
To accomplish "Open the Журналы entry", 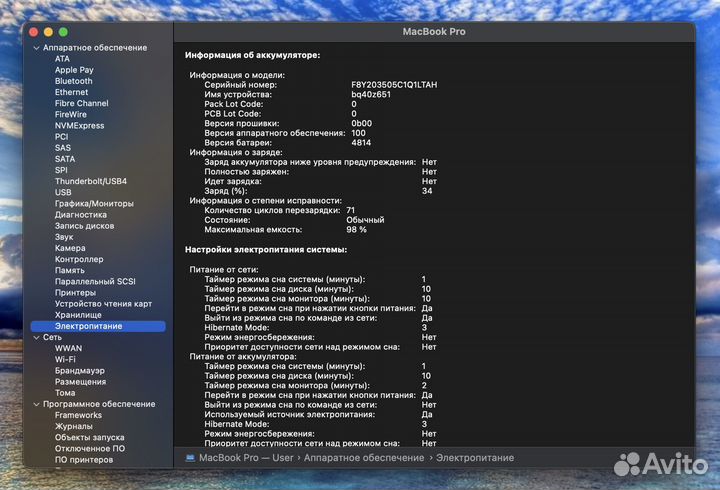I will tap(73, 426).
